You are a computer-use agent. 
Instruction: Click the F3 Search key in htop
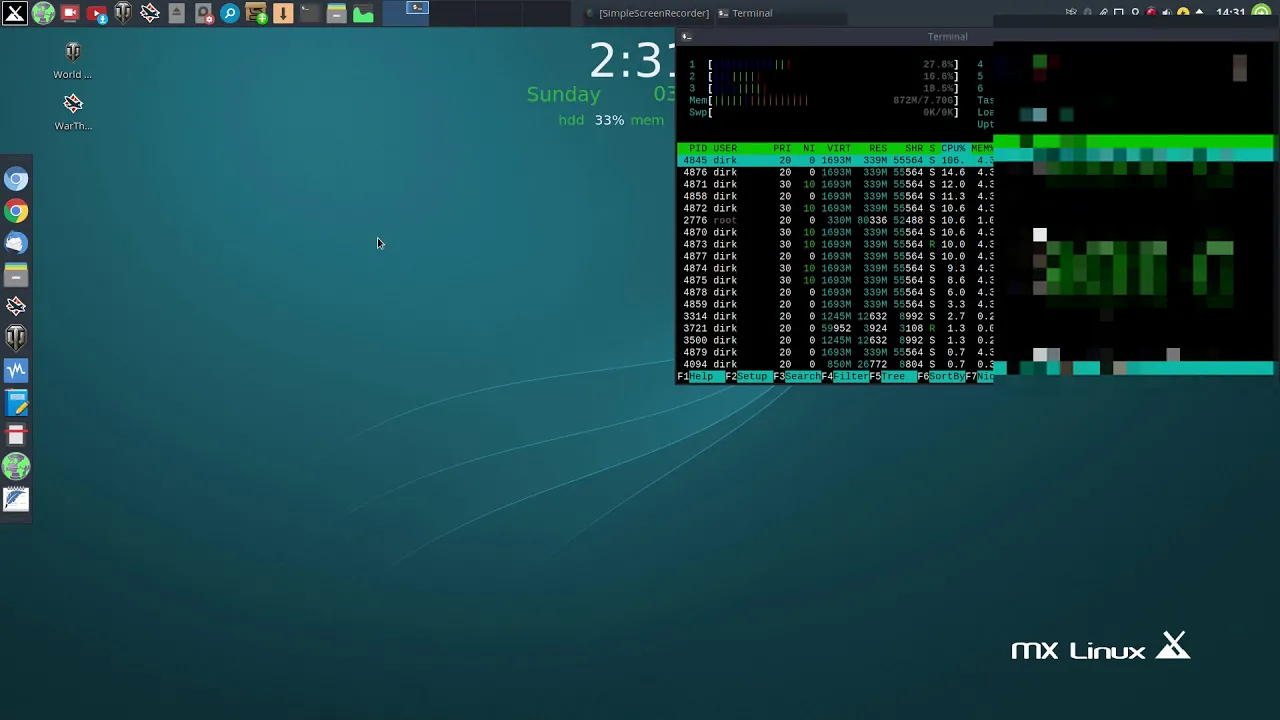[797, 377]
